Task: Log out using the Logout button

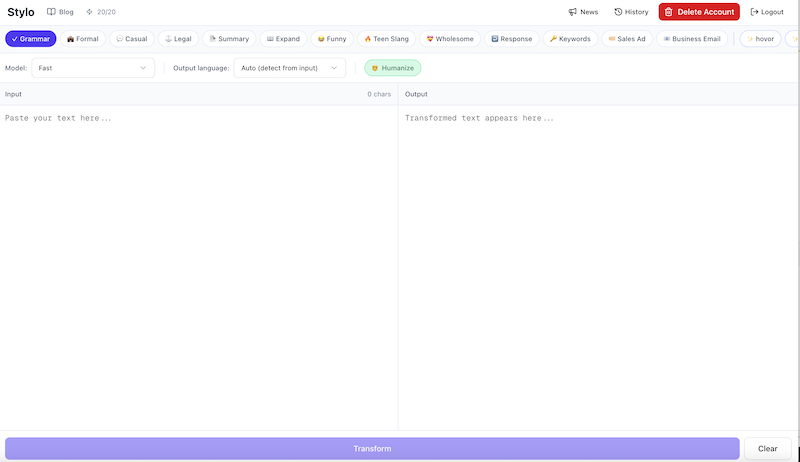Action: pos(767,12)
